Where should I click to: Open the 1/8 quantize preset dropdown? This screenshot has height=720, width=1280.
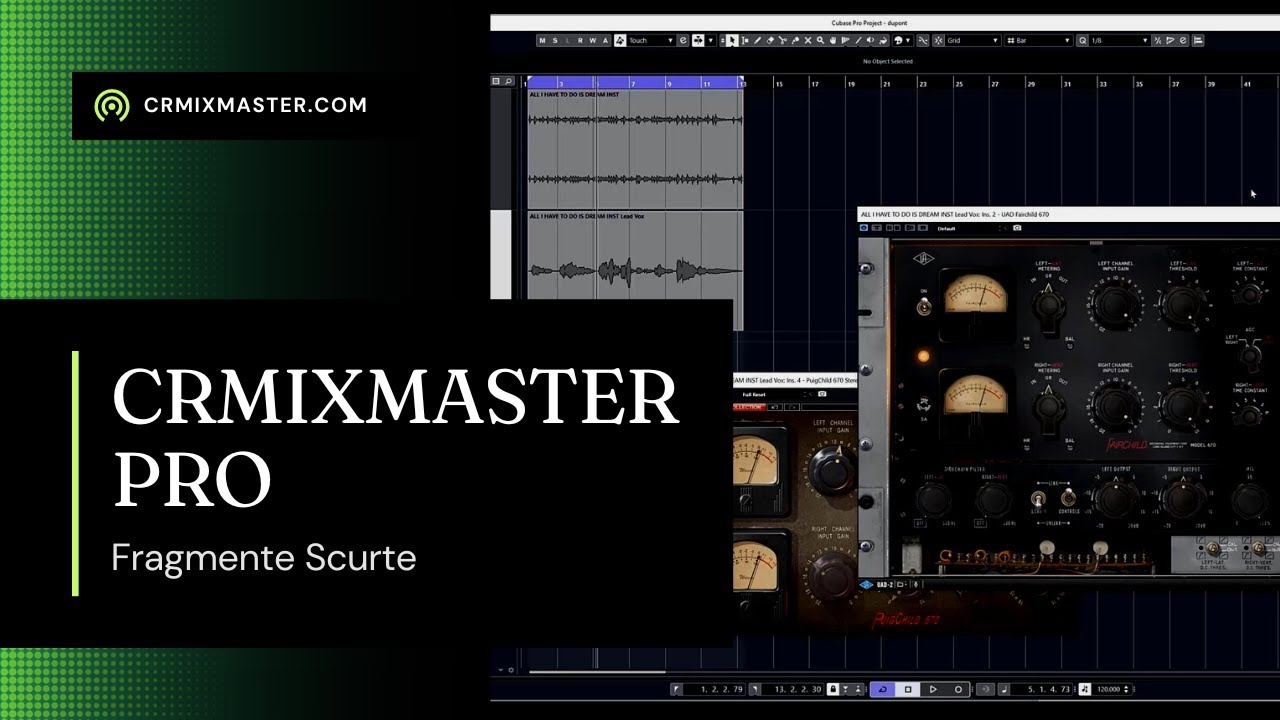[1120, 40]
